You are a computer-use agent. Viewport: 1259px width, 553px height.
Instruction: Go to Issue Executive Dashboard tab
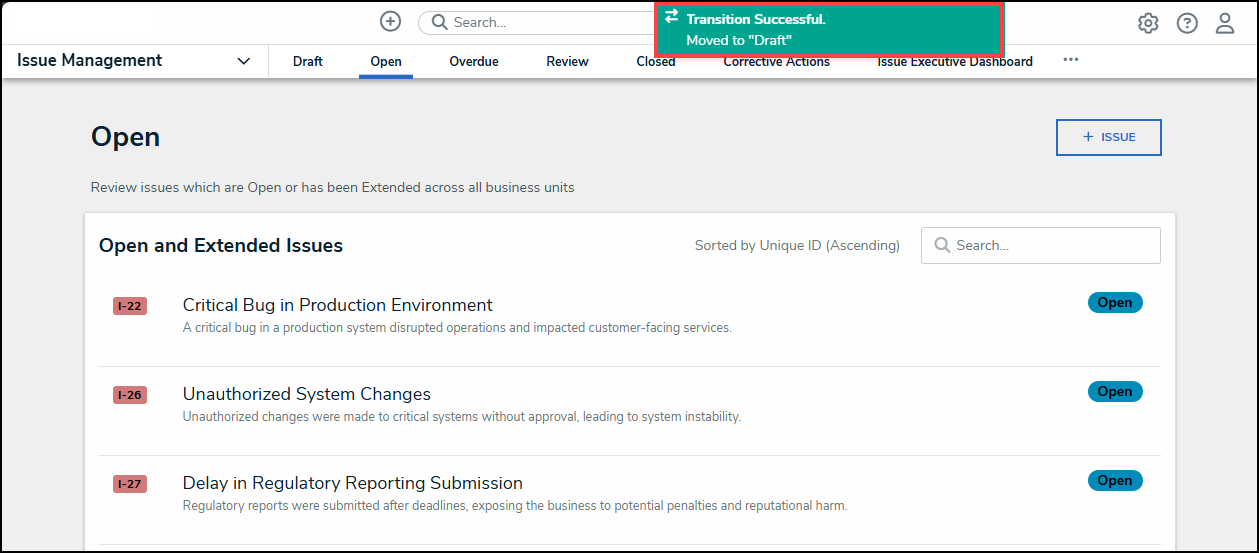click(x=955, y=61)
